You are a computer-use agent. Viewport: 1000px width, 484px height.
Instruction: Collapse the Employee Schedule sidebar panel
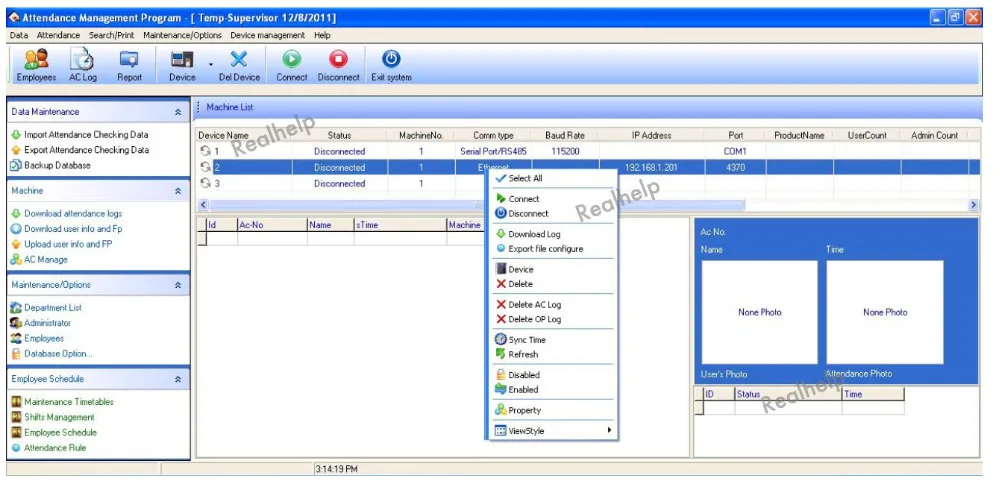coord(178,379)
